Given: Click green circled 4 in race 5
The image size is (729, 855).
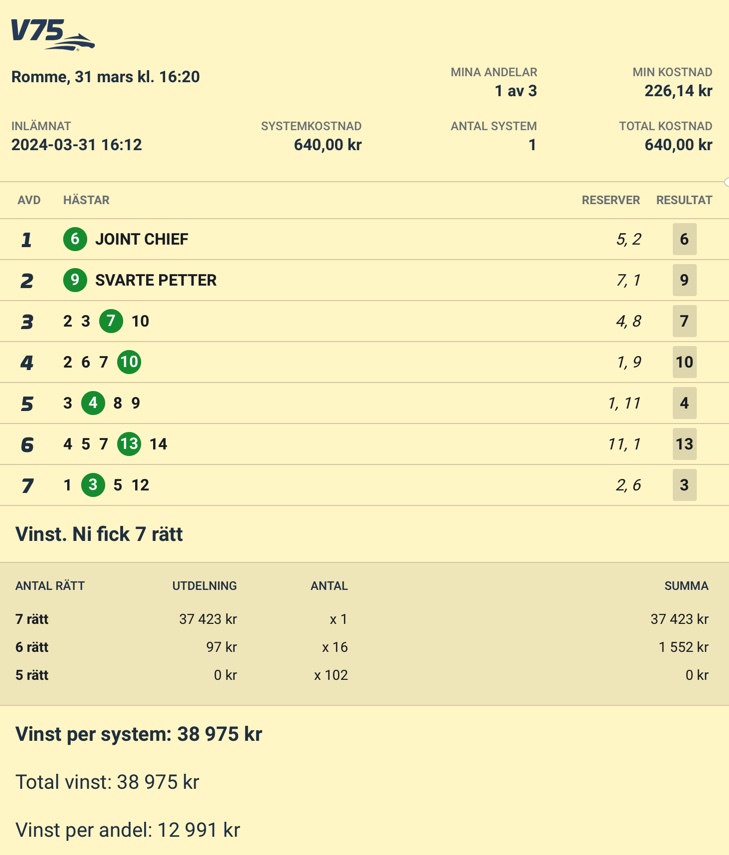Looking at the screenshot, I should tap(93, 403).
